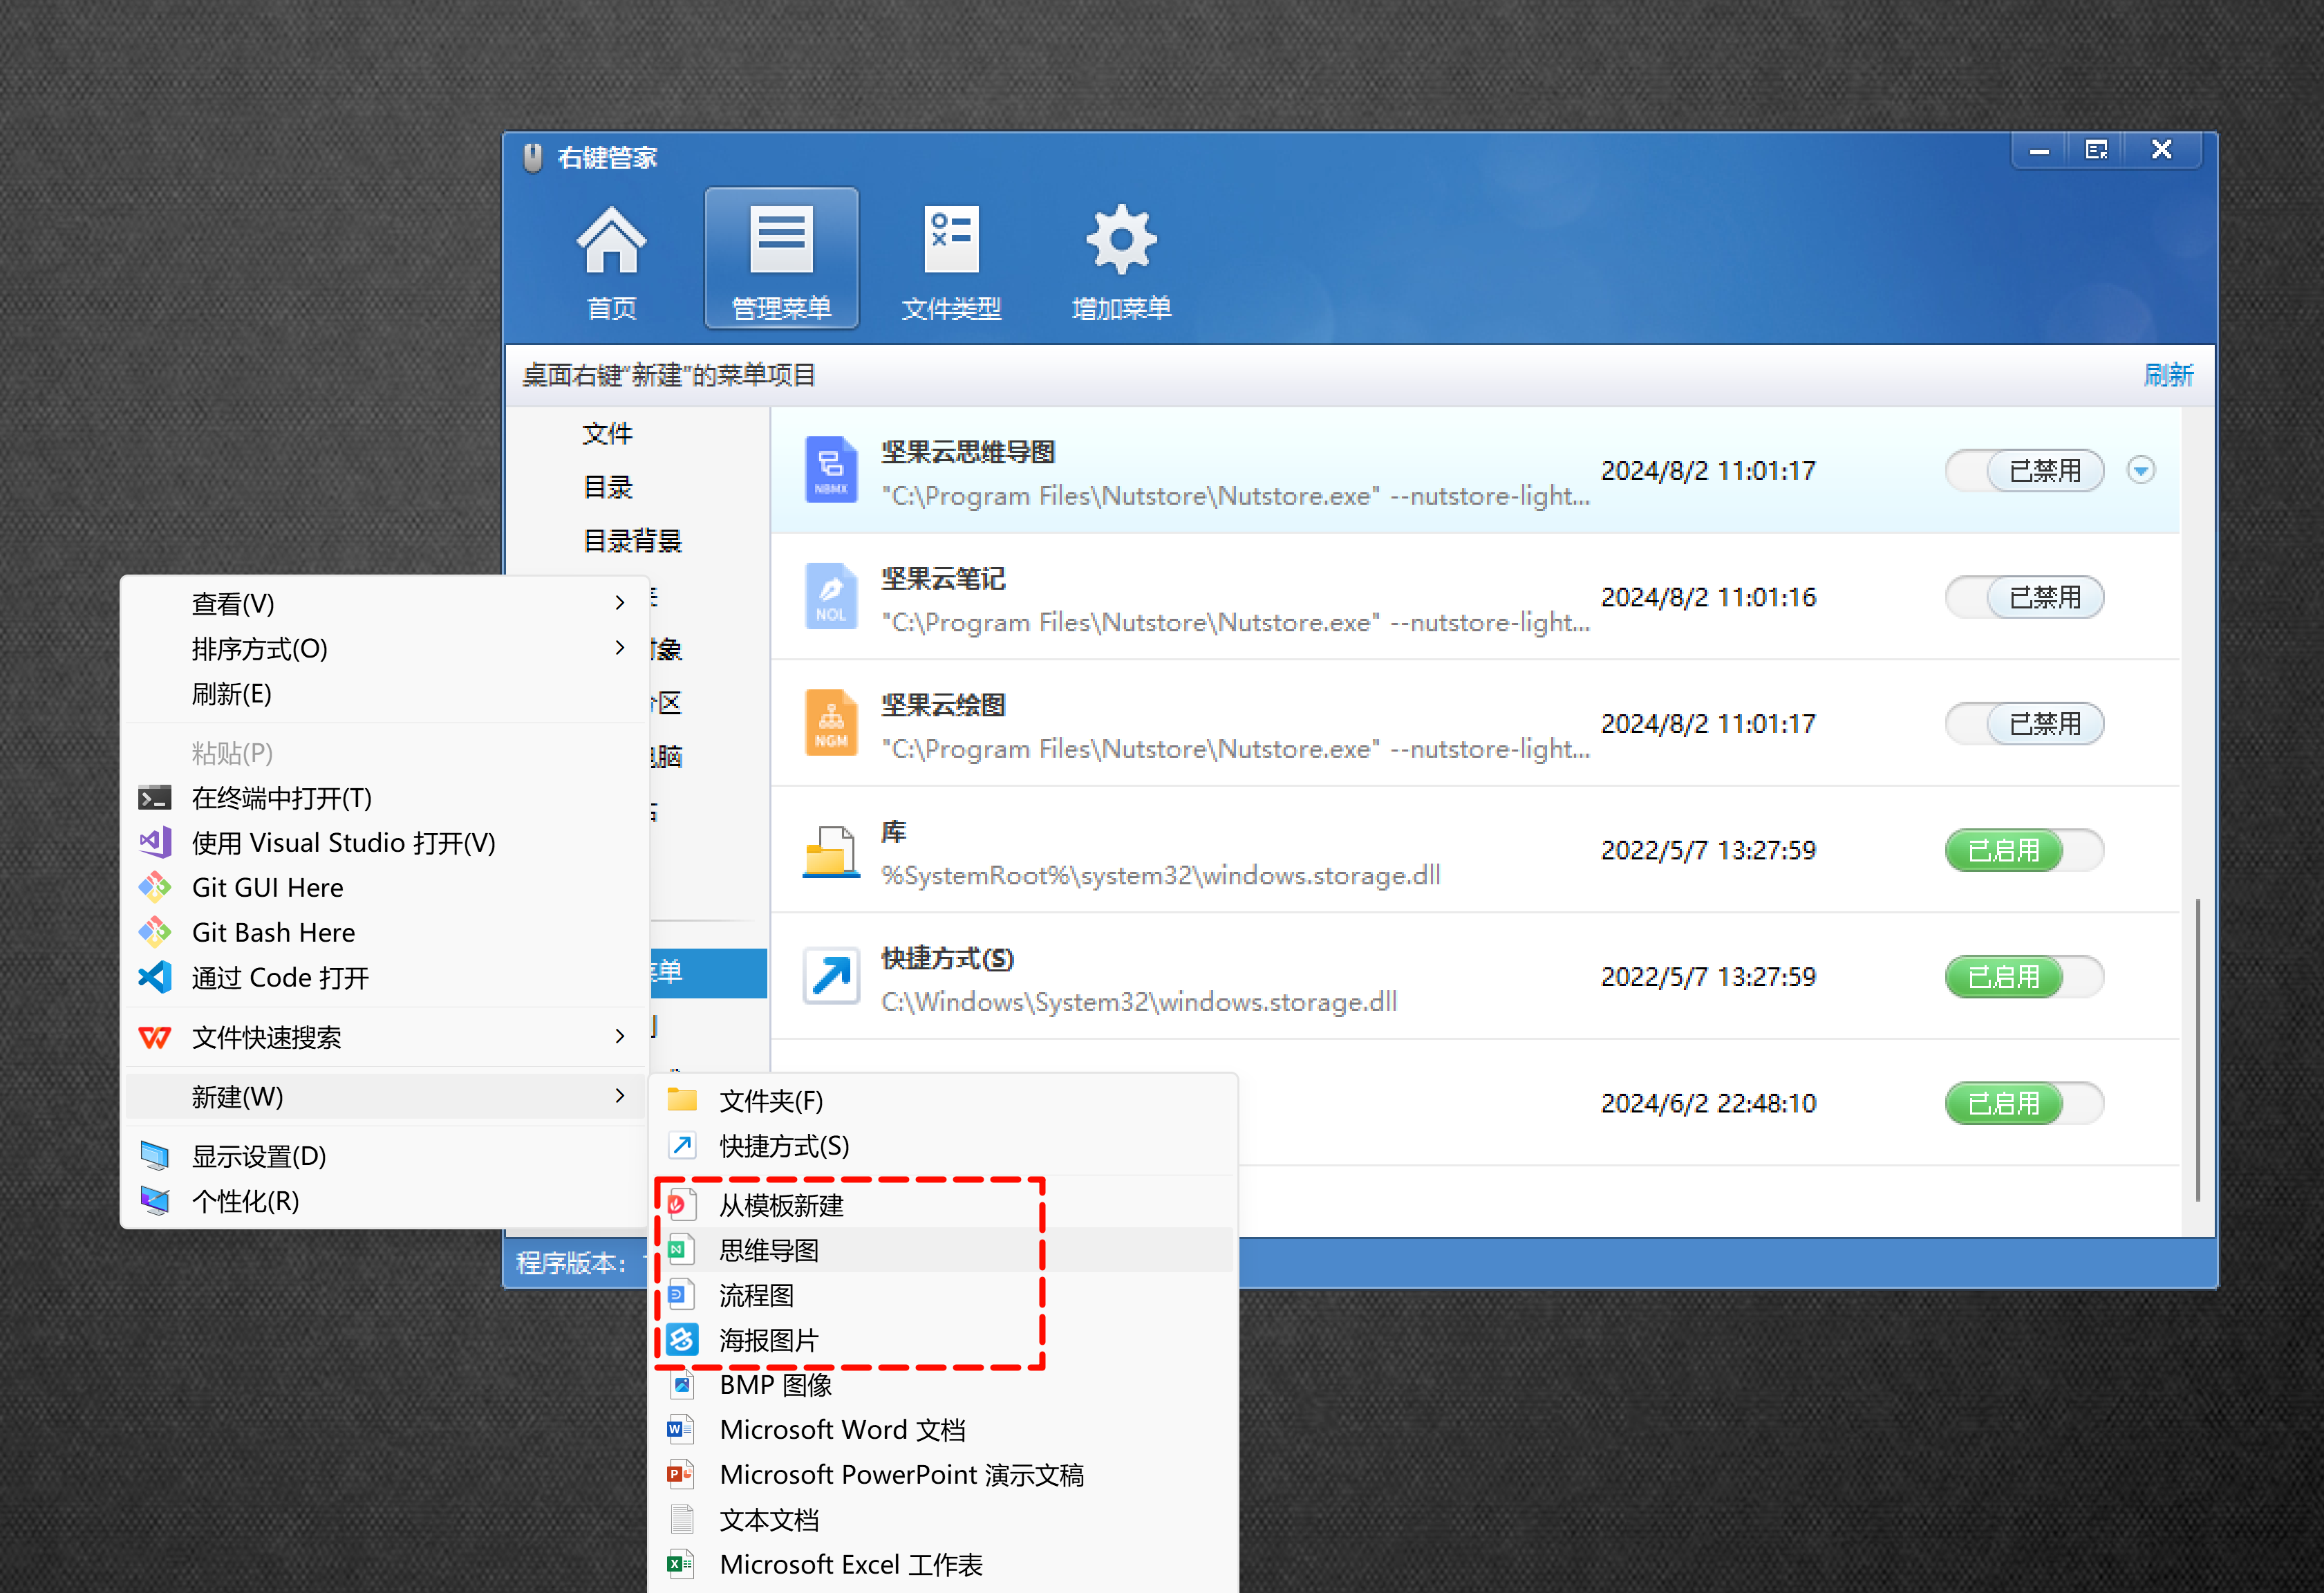This screenshot has width=2324, height=1593.
Task: Select 目录背景 in the left category list
Action: click(632, 541)
